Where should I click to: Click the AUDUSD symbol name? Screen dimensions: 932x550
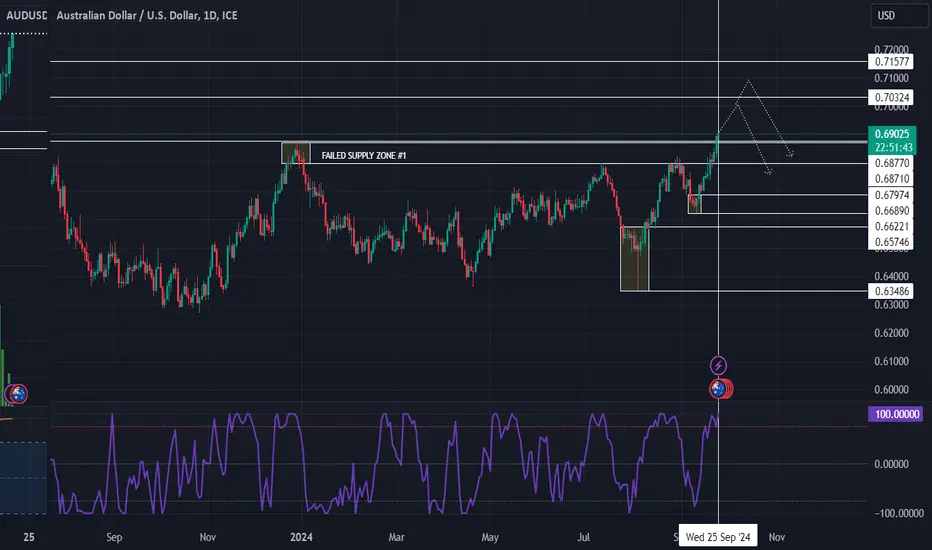point(27,15)
